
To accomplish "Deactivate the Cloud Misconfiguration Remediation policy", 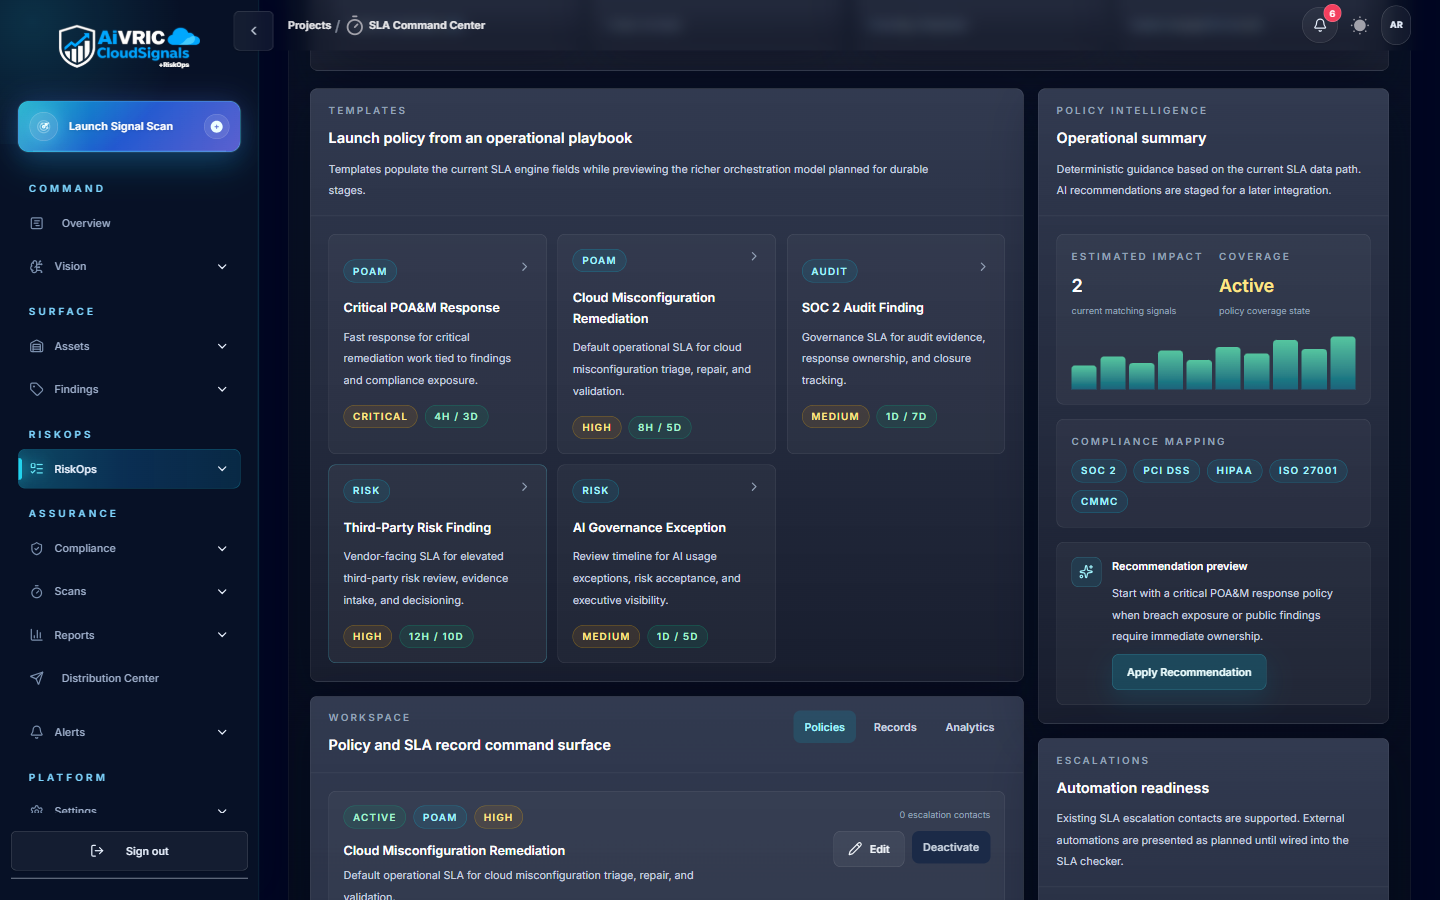I will 951,847.
